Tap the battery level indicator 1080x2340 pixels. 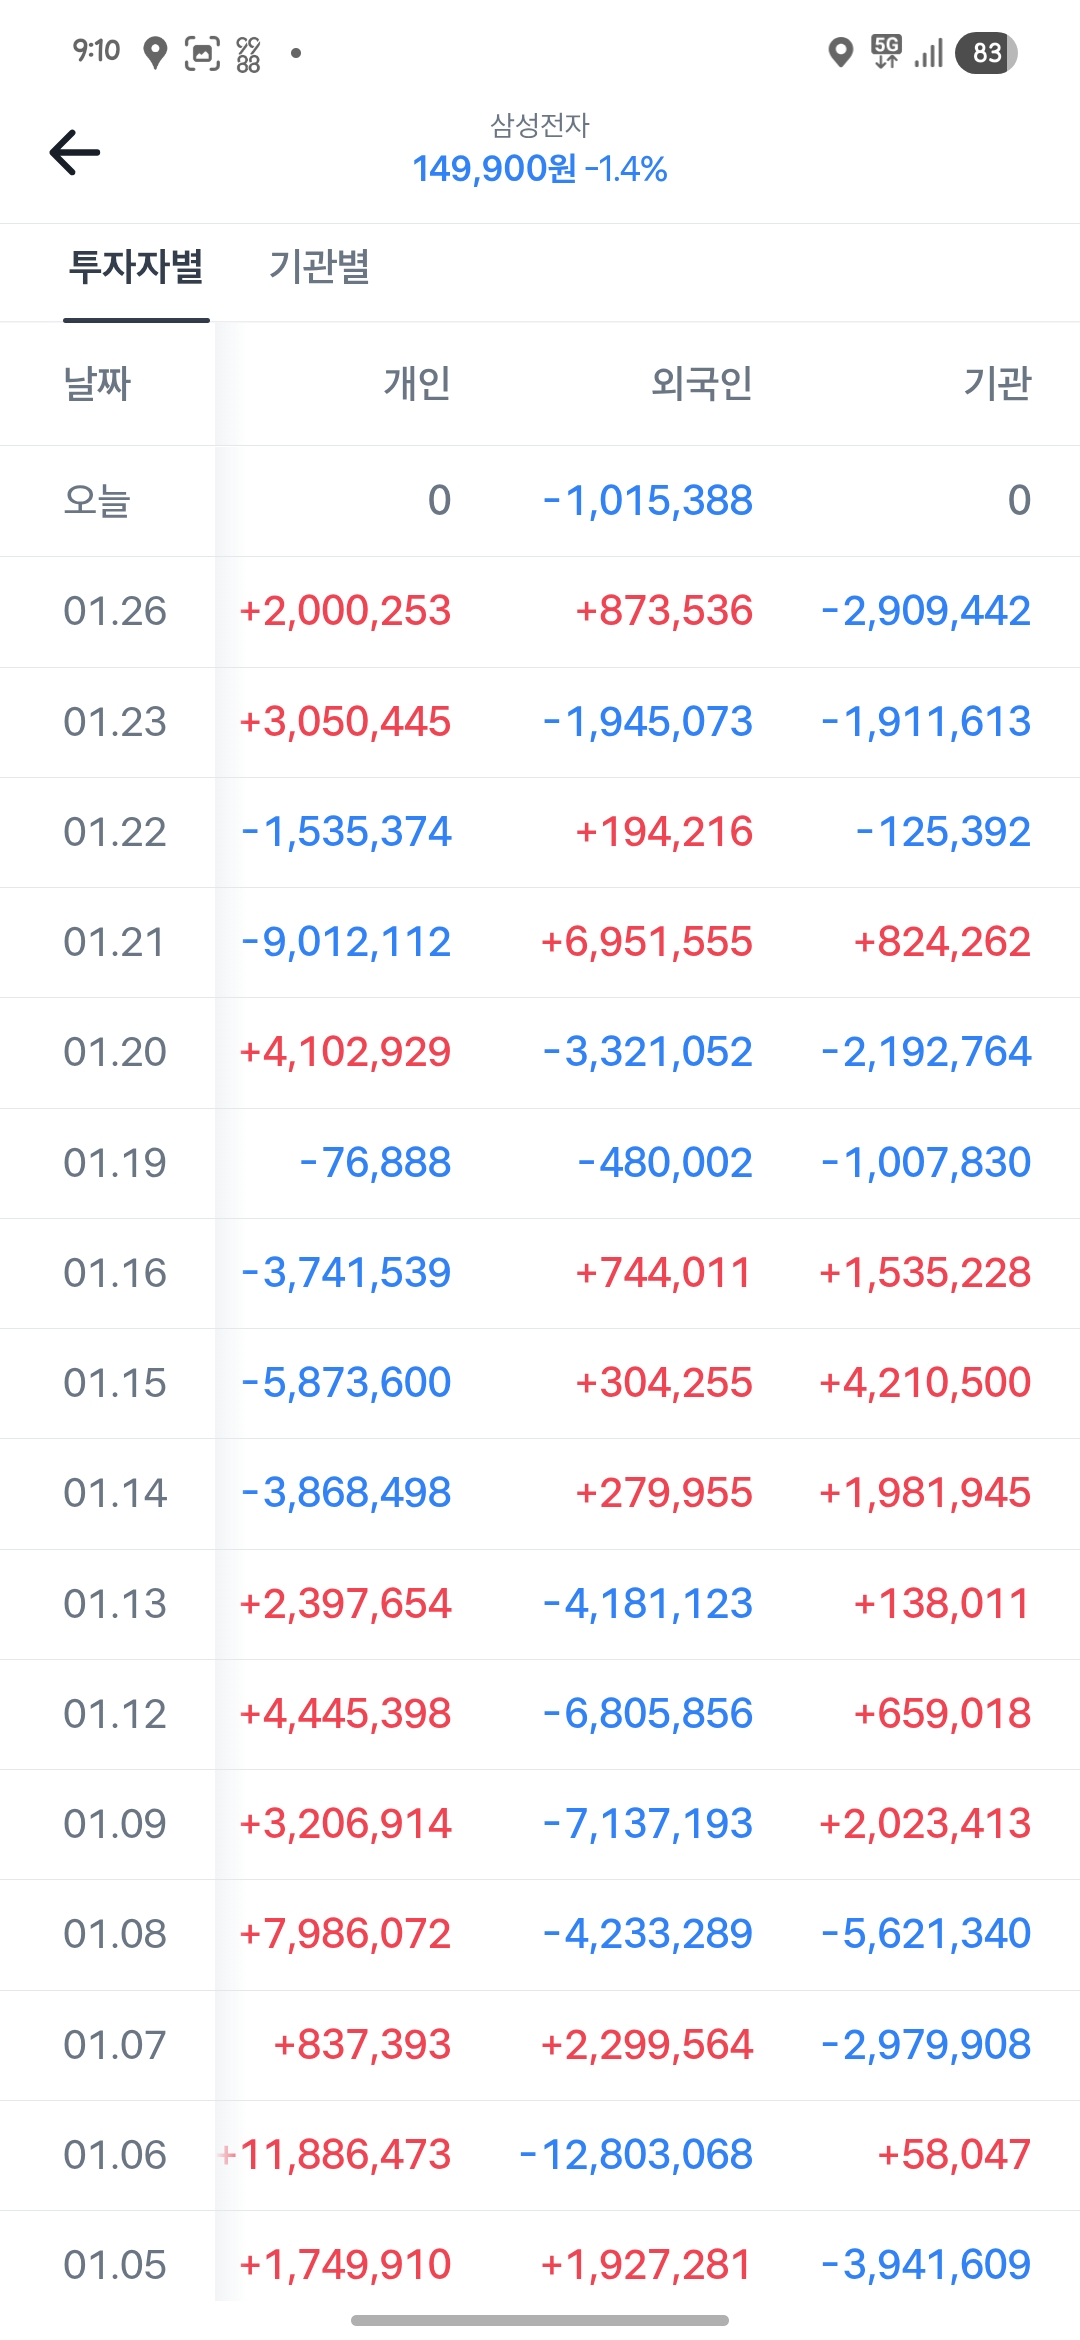click(x=986, y=53)
